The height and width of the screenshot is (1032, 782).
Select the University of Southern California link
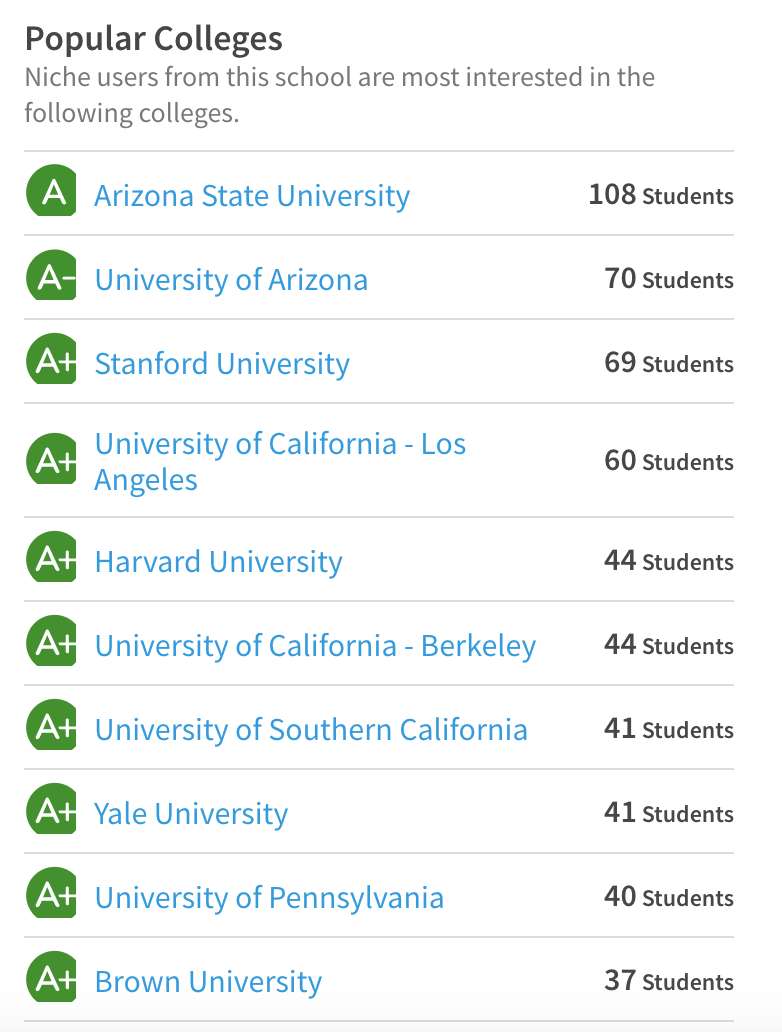(311, 729)
